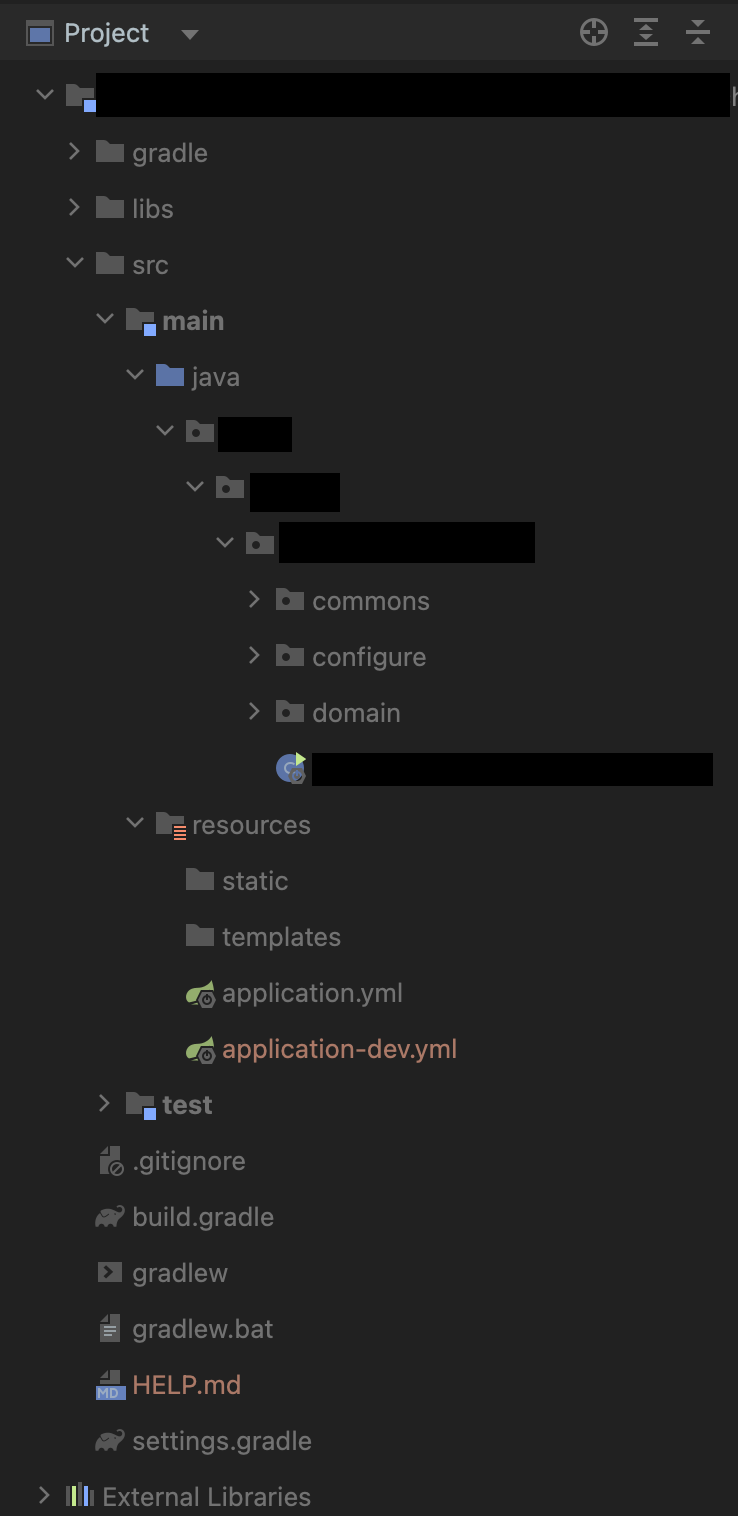
Task: Open the Project view dropdown arrow
Action: tap(189, 34)
